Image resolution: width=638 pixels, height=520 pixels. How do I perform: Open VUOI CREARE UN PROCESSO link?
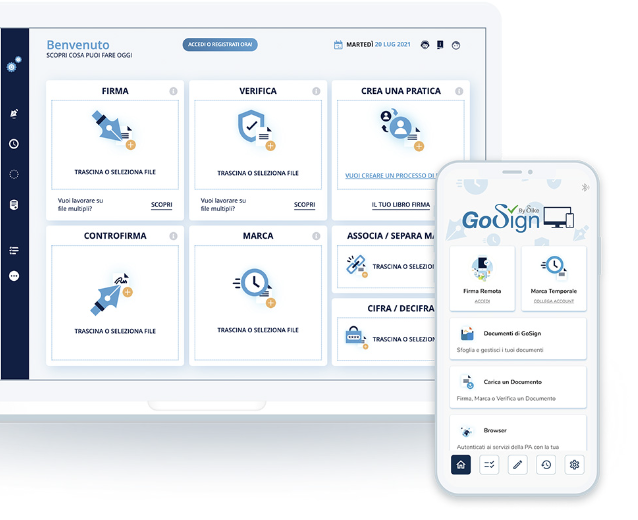(x=390, y=176)
